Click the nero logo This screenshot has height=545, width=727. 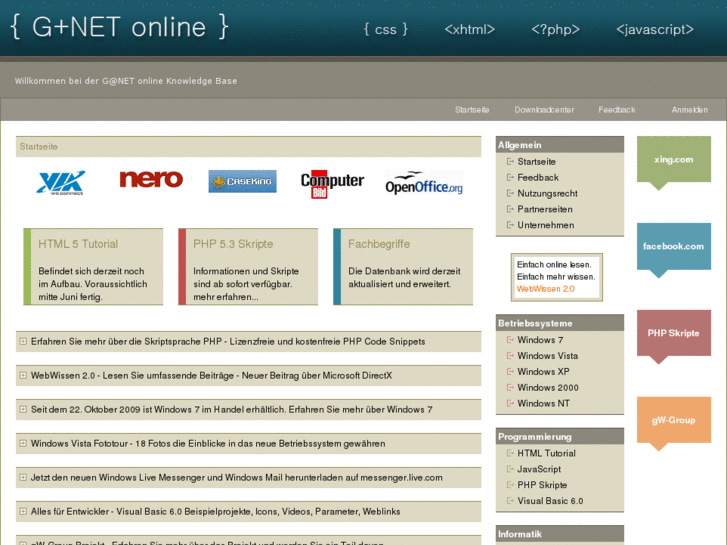151,179
